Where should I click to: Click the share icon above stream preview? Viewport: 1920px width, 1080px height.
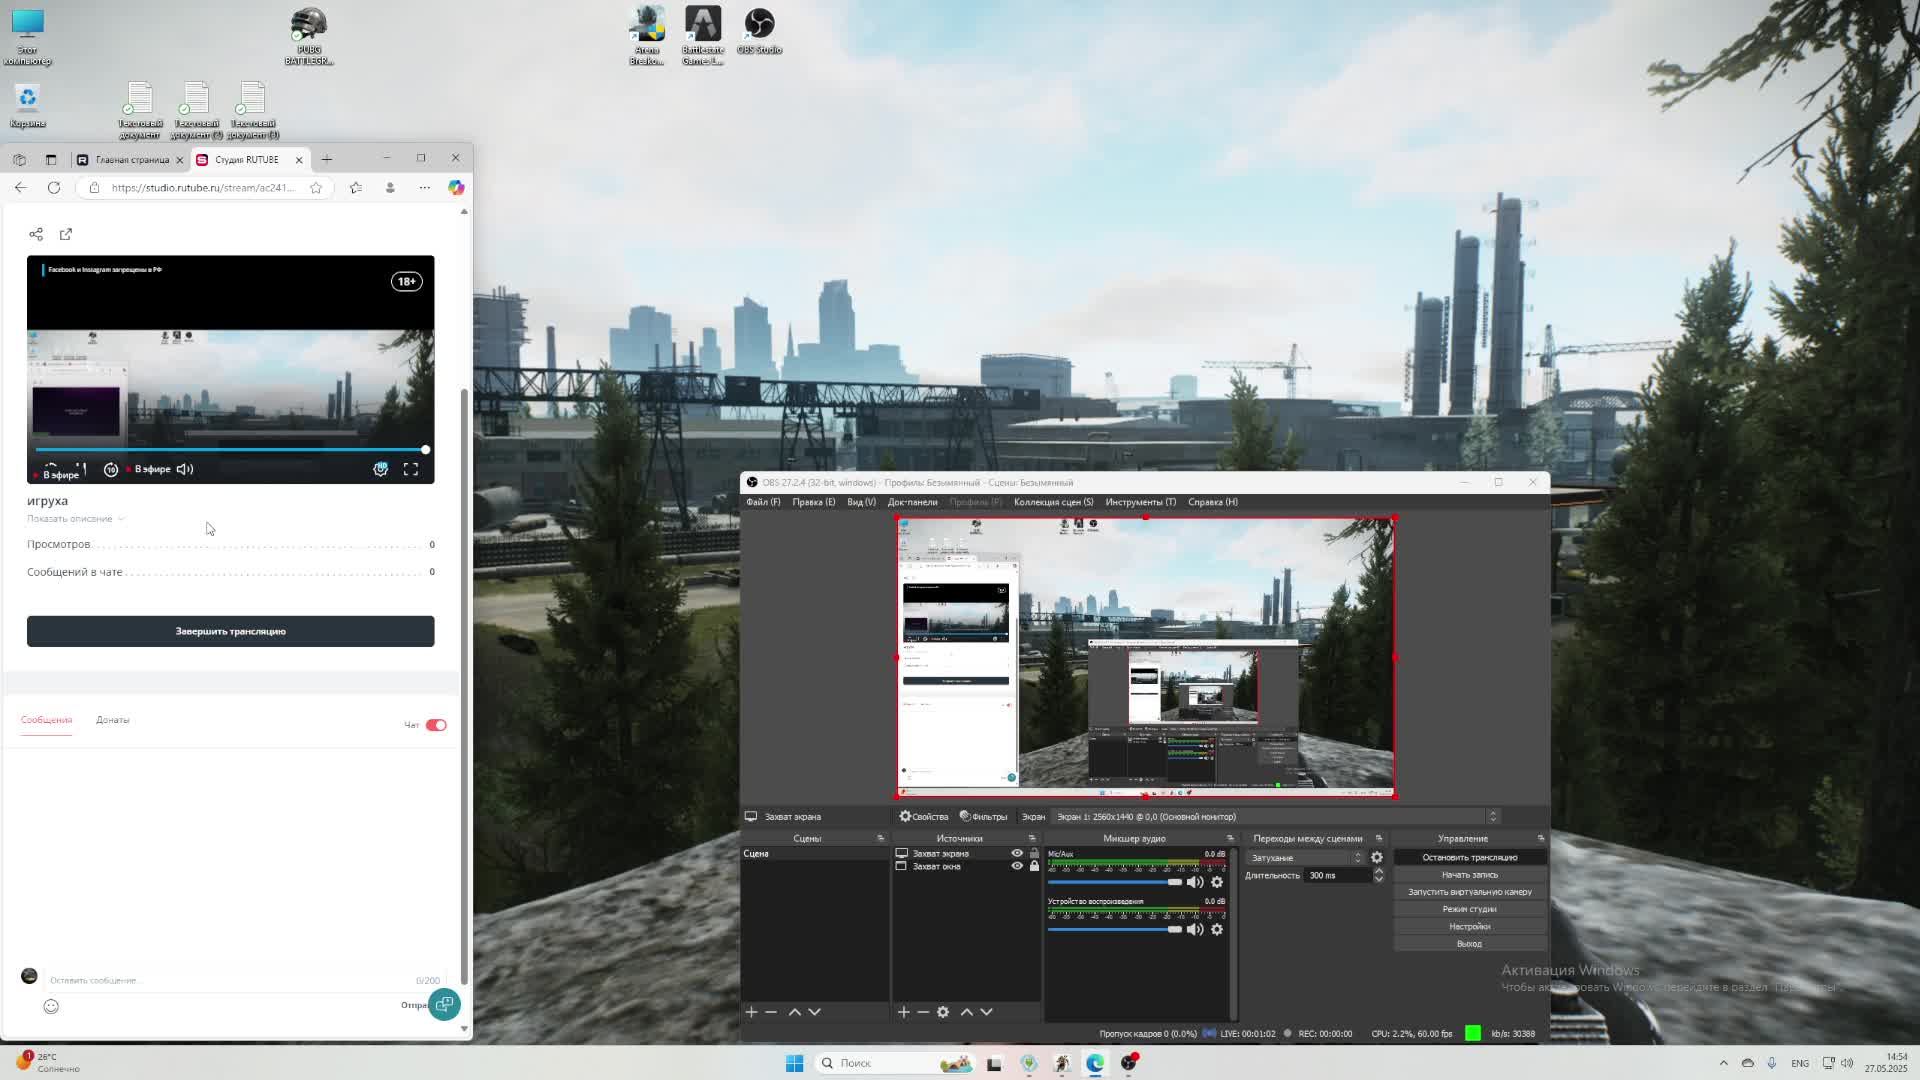pos(36,234)
